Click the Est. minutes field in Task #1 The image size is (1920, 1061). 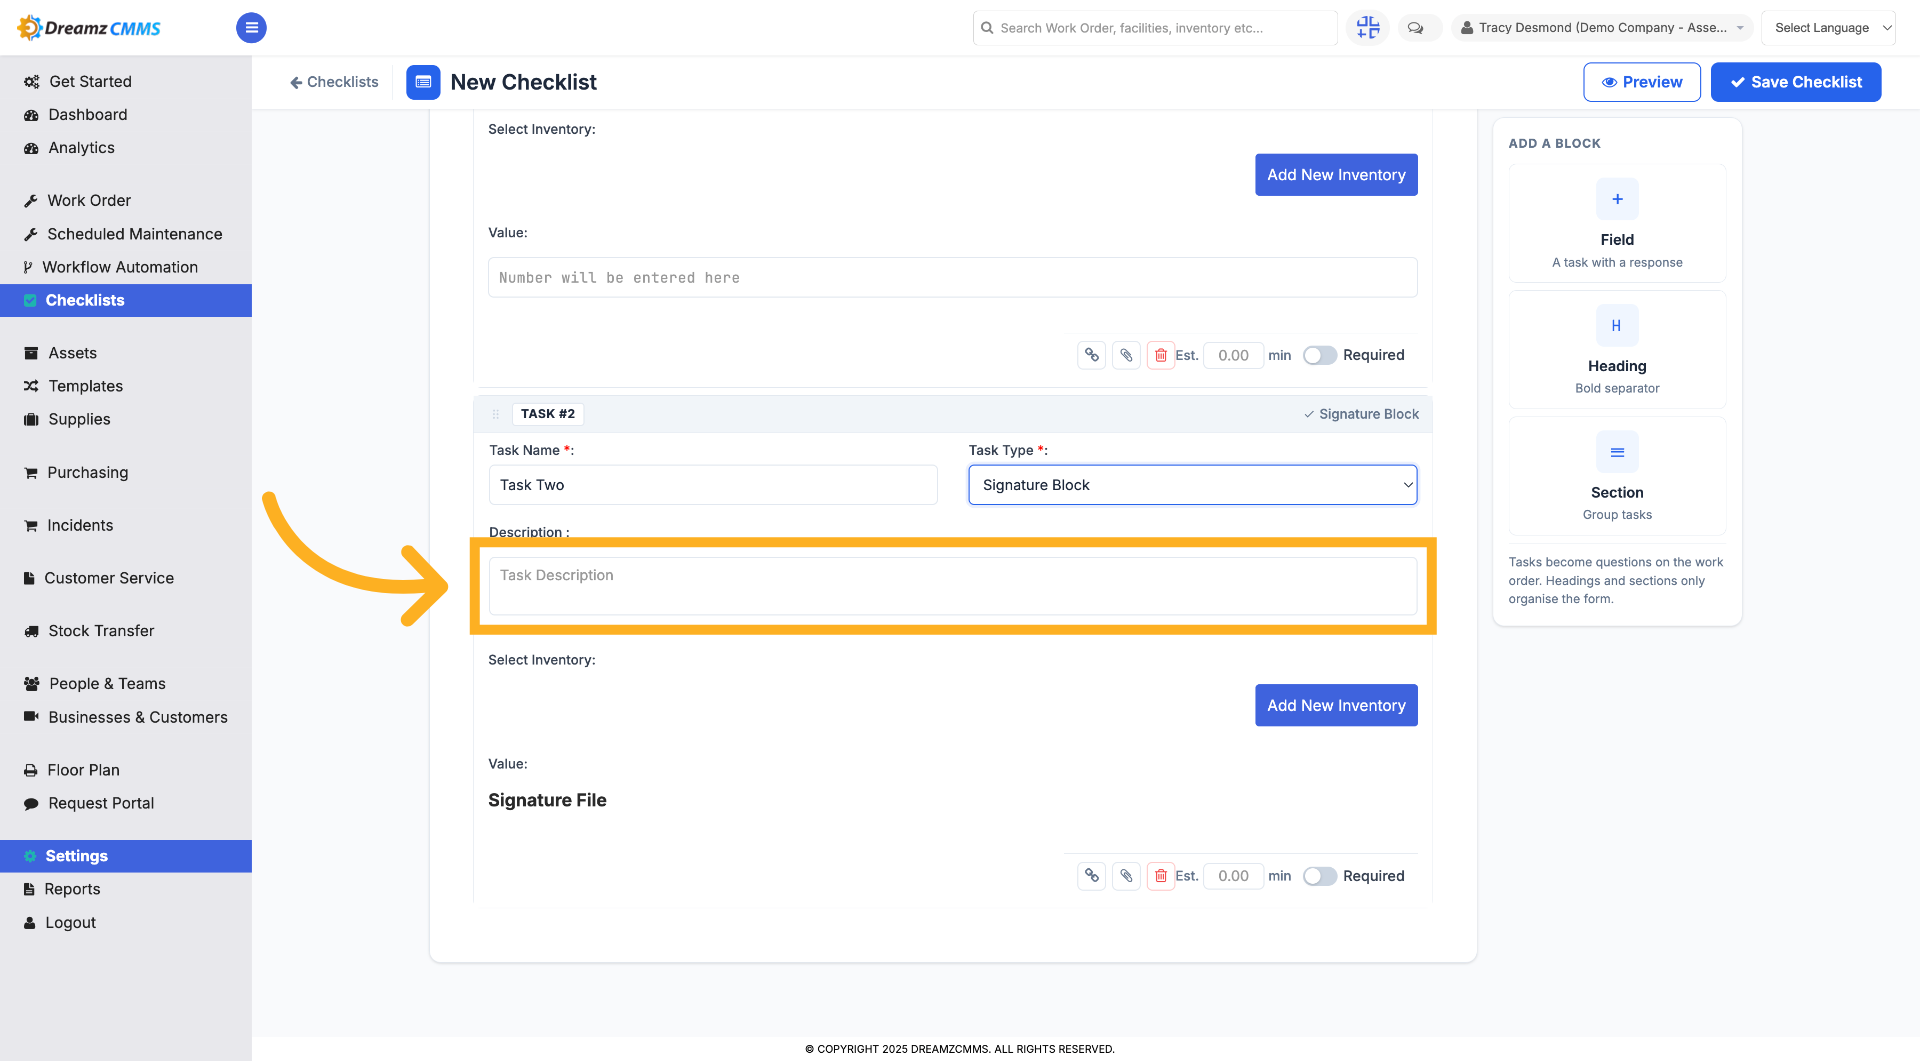pos(1233,355)
